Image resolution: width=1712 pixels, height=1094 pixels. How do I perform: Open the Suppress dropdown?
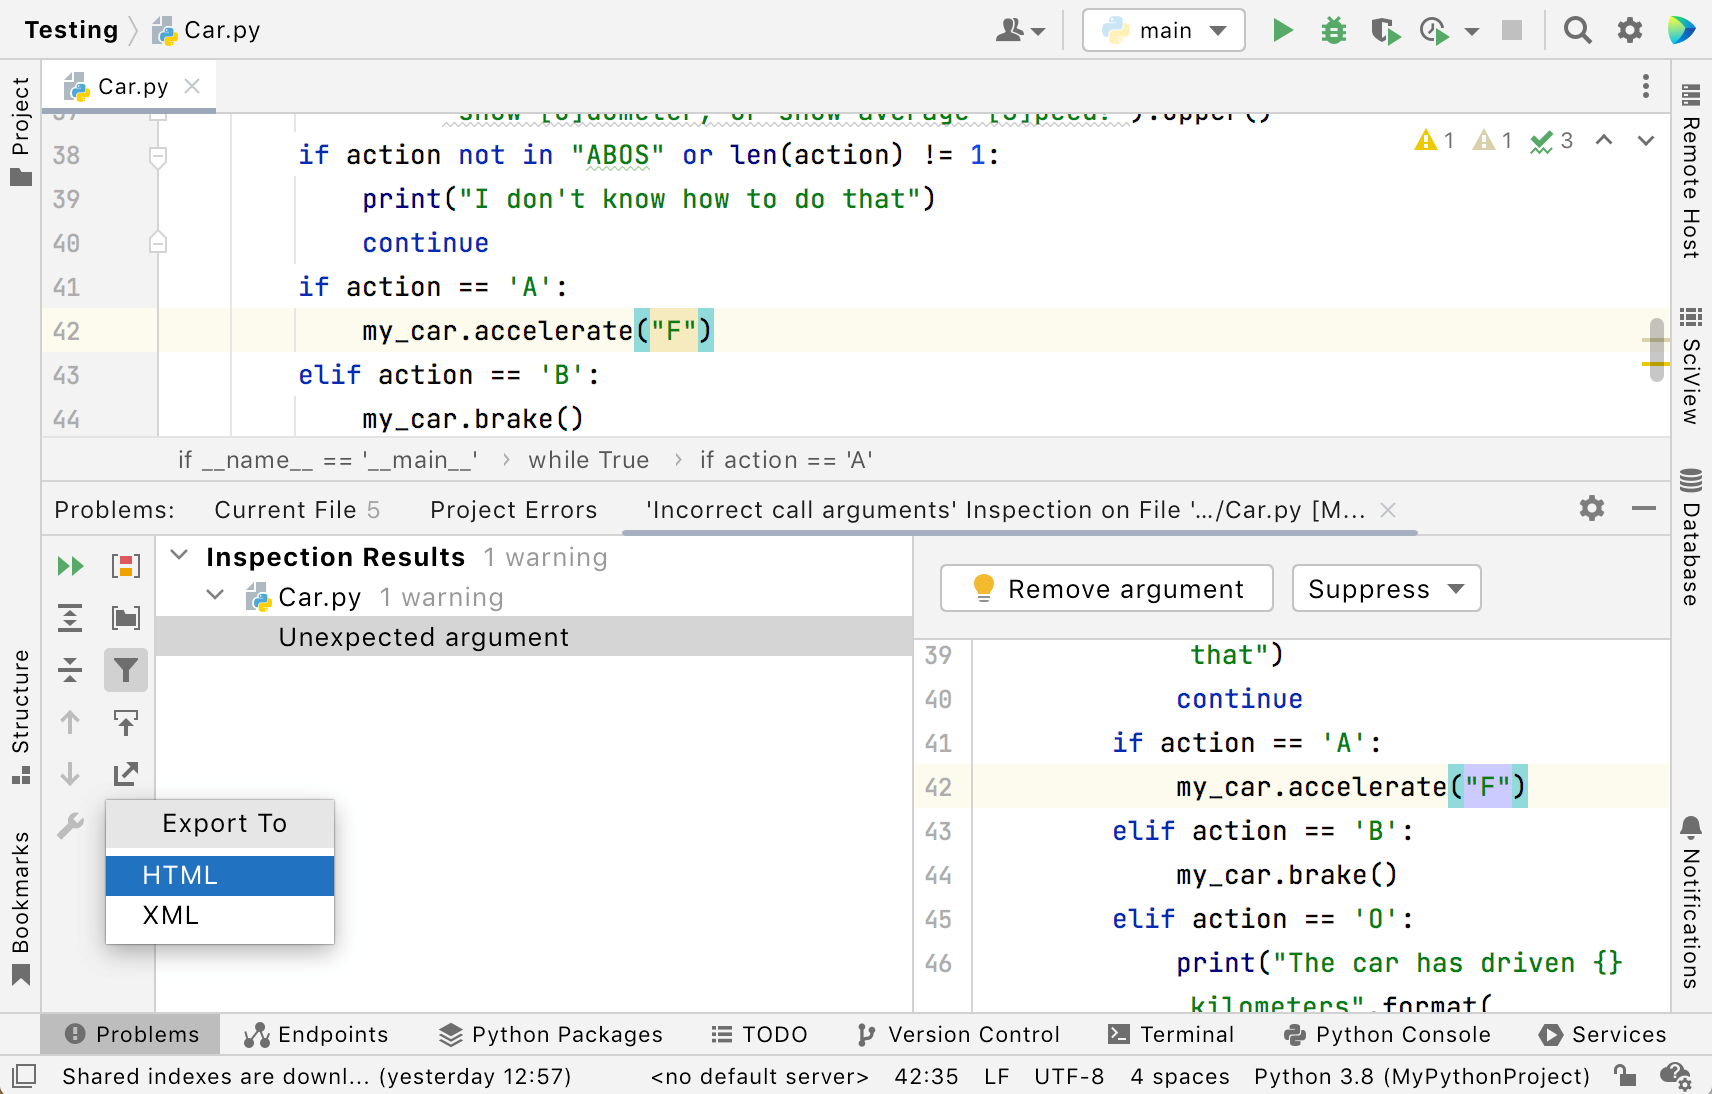(x=1386, y=589)
